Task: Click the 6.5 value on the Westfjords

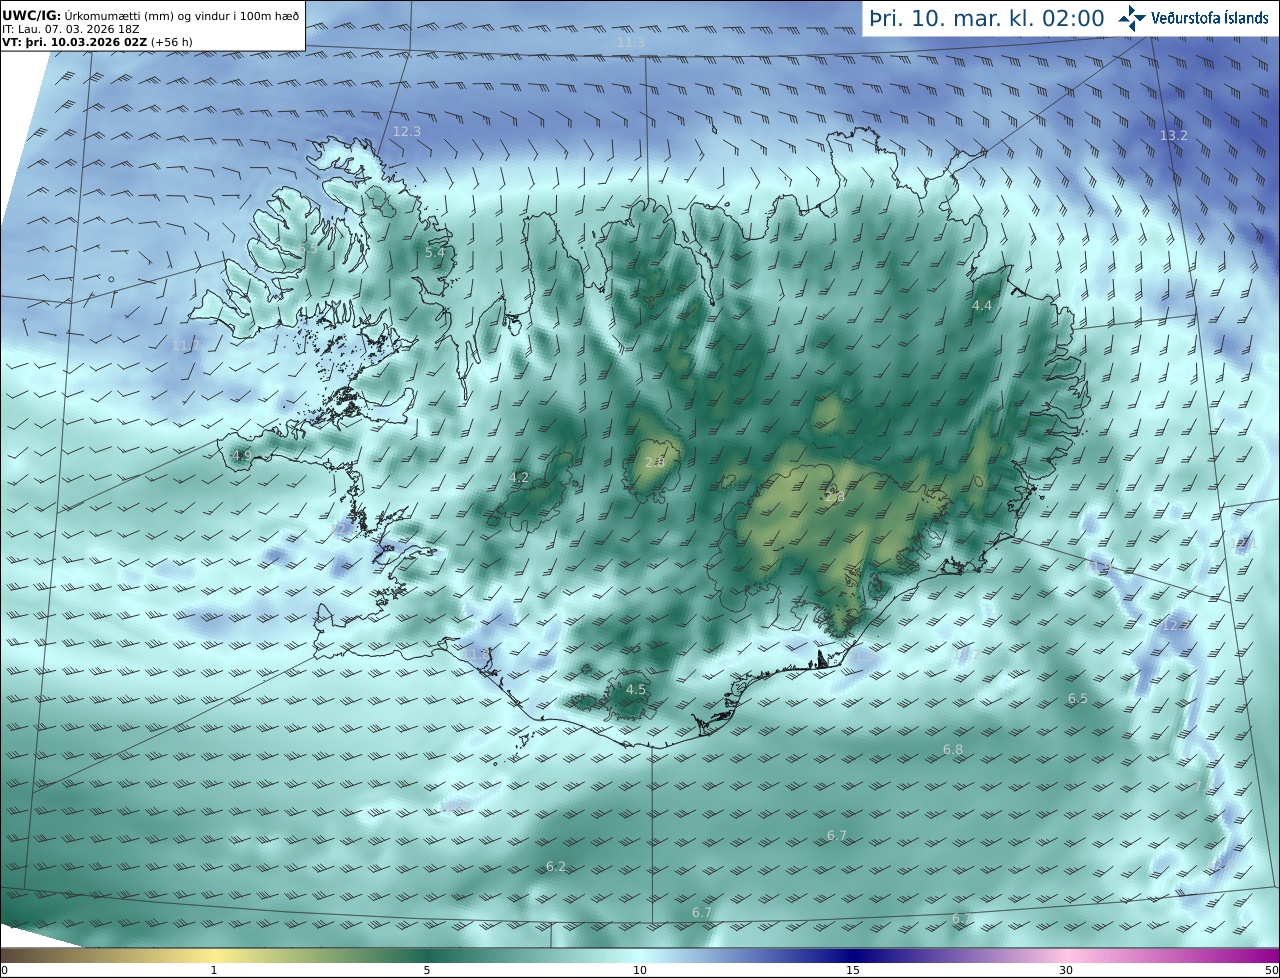Action: (x=308, y=249)
